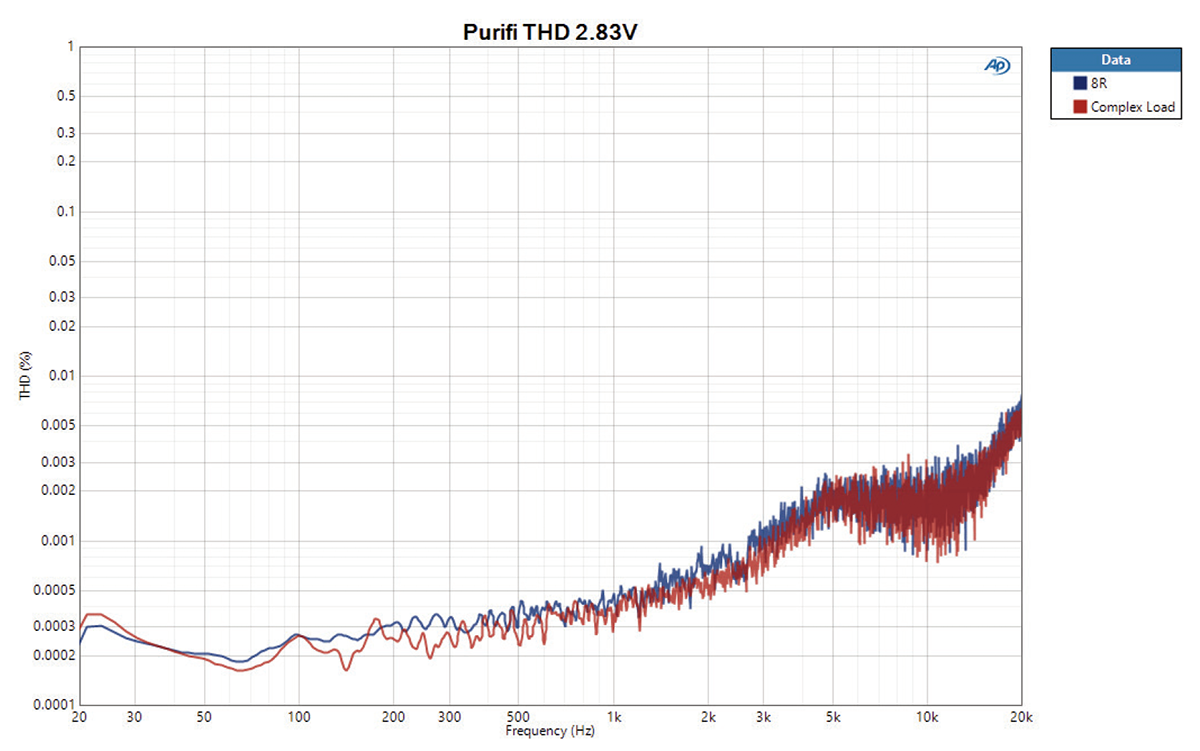Click the "0.005" THD axis tick label
Image resolution: width=1200 pixels, height=751 pixels.
click(x=60, y=425)
